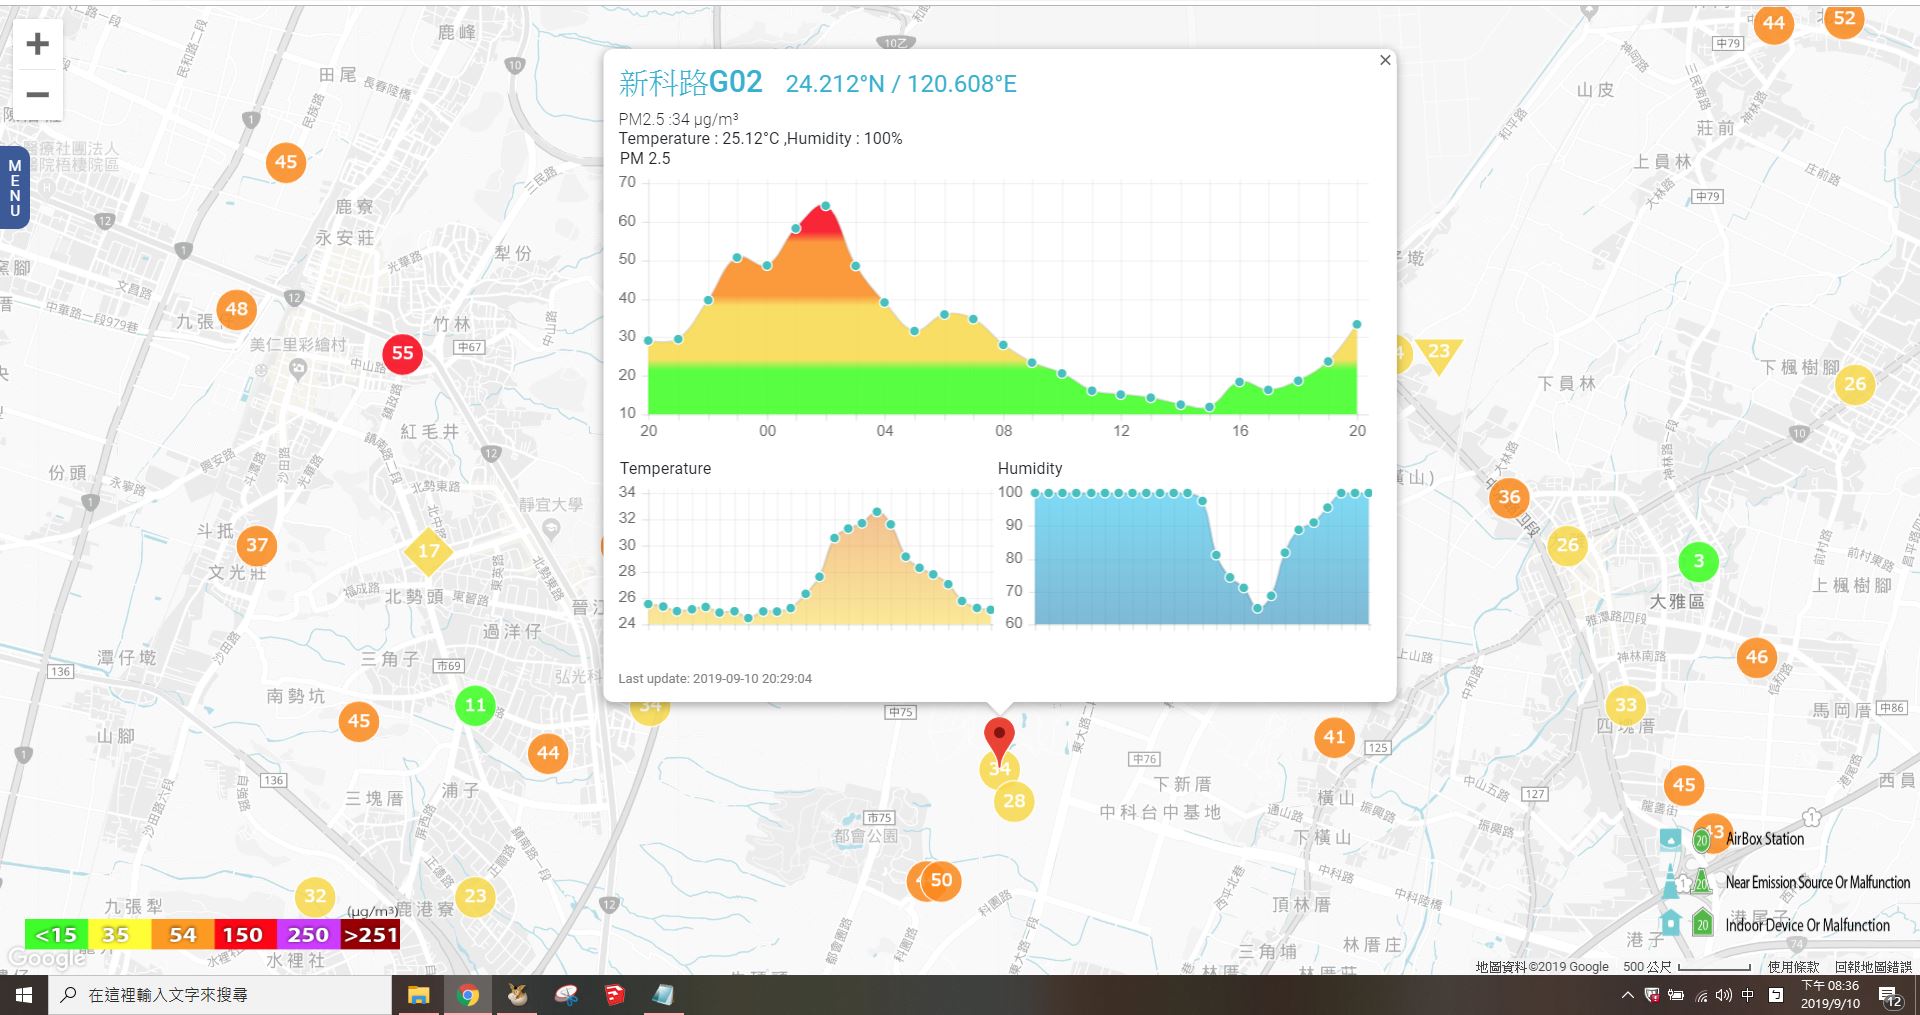
Task: Select the green 11 station marker
Action: (x=475, y=705)
